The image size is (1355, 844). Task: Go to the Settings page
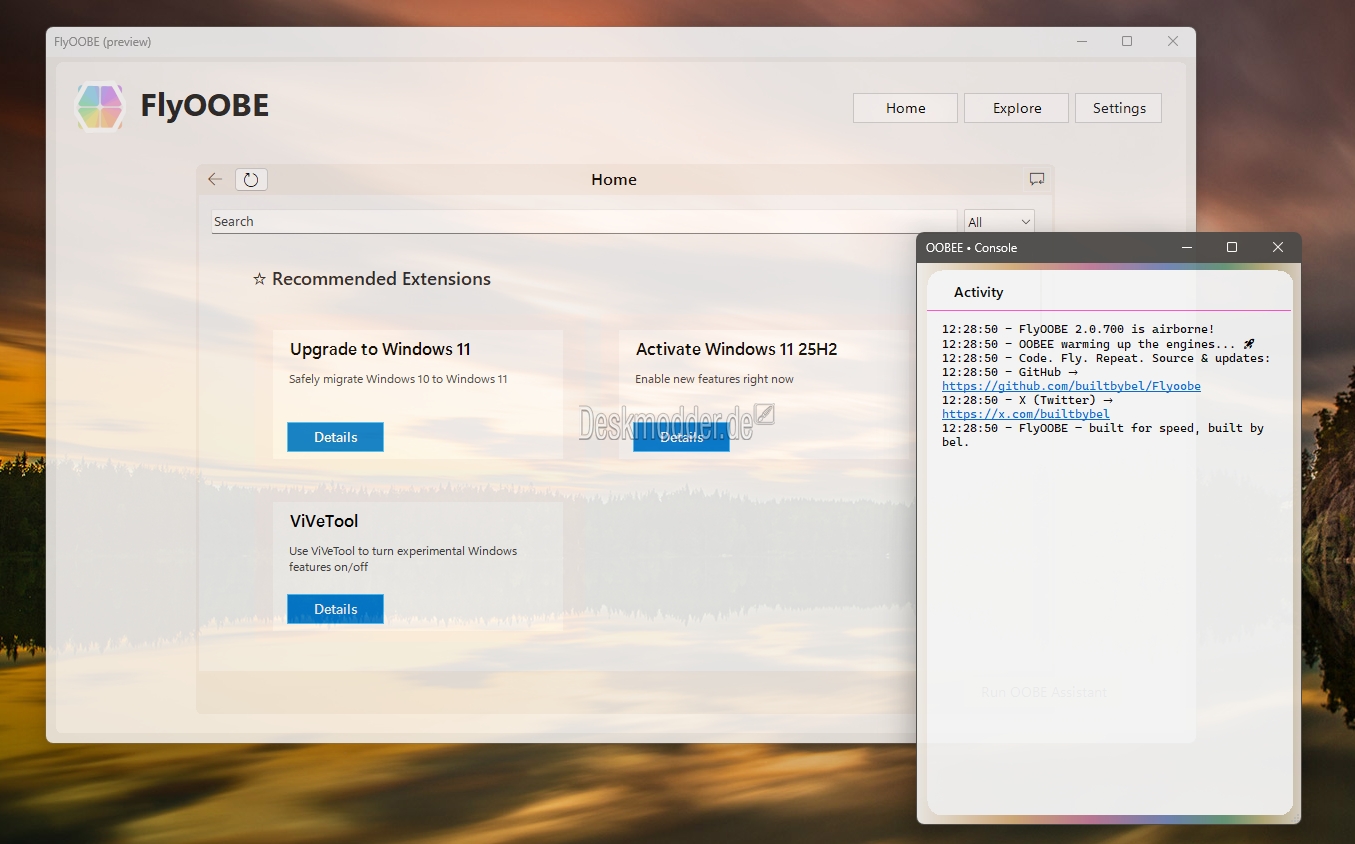(1118, 108)
